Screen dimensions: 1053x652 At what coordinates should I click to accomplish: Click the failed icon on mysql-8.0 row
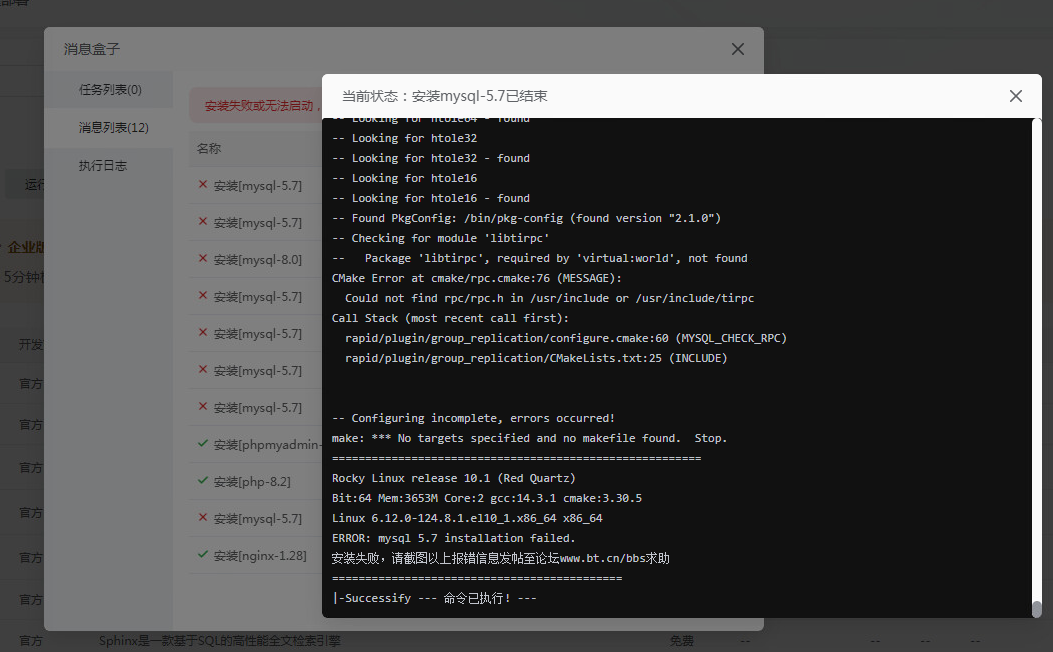pos(203,258)
